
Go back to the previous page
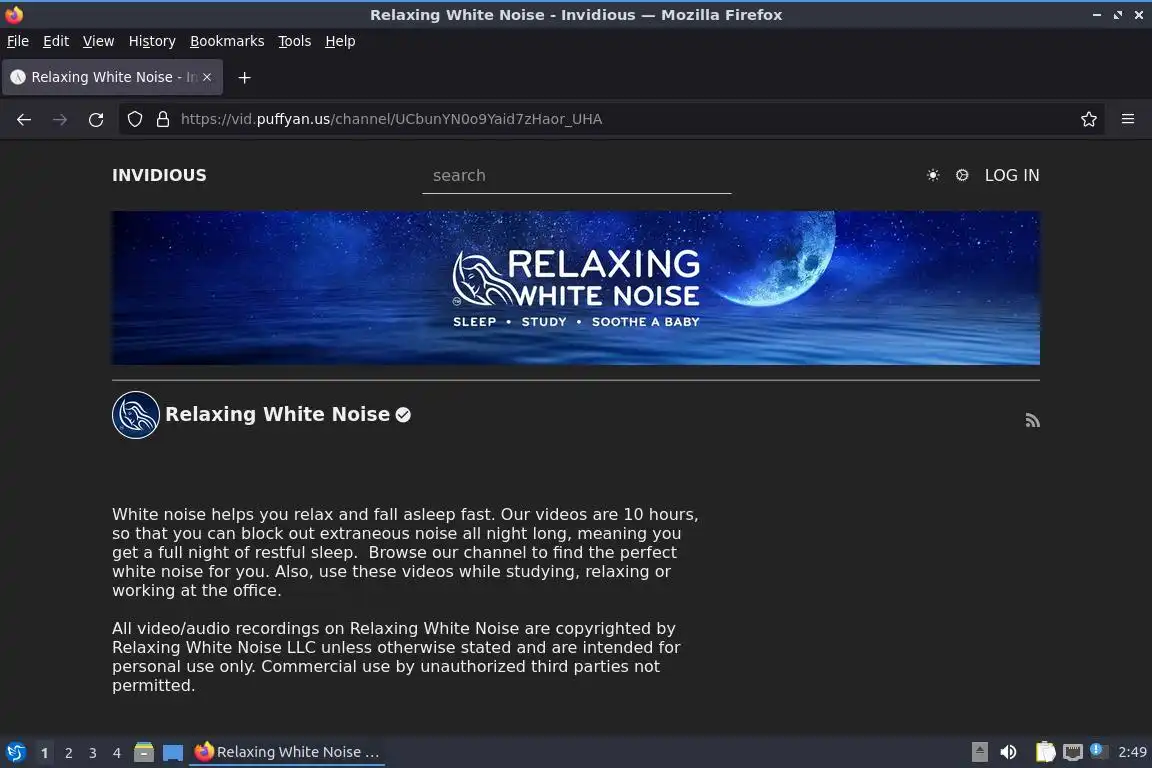24,119
